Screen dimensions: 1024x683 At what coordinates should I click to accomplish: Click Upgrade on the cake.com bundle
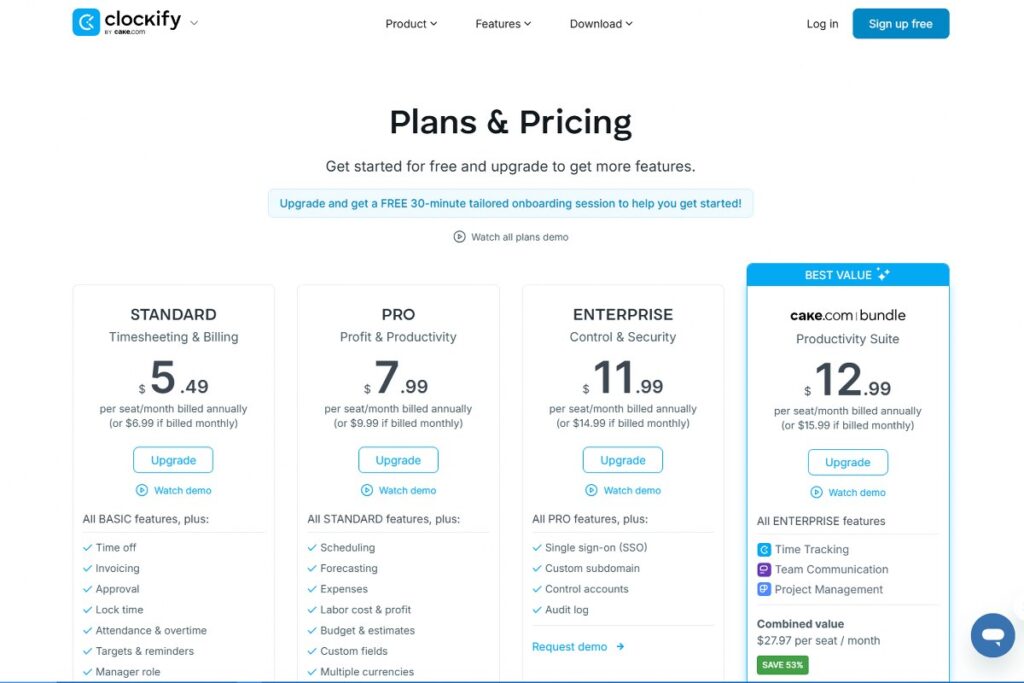[x=847, y=462]
